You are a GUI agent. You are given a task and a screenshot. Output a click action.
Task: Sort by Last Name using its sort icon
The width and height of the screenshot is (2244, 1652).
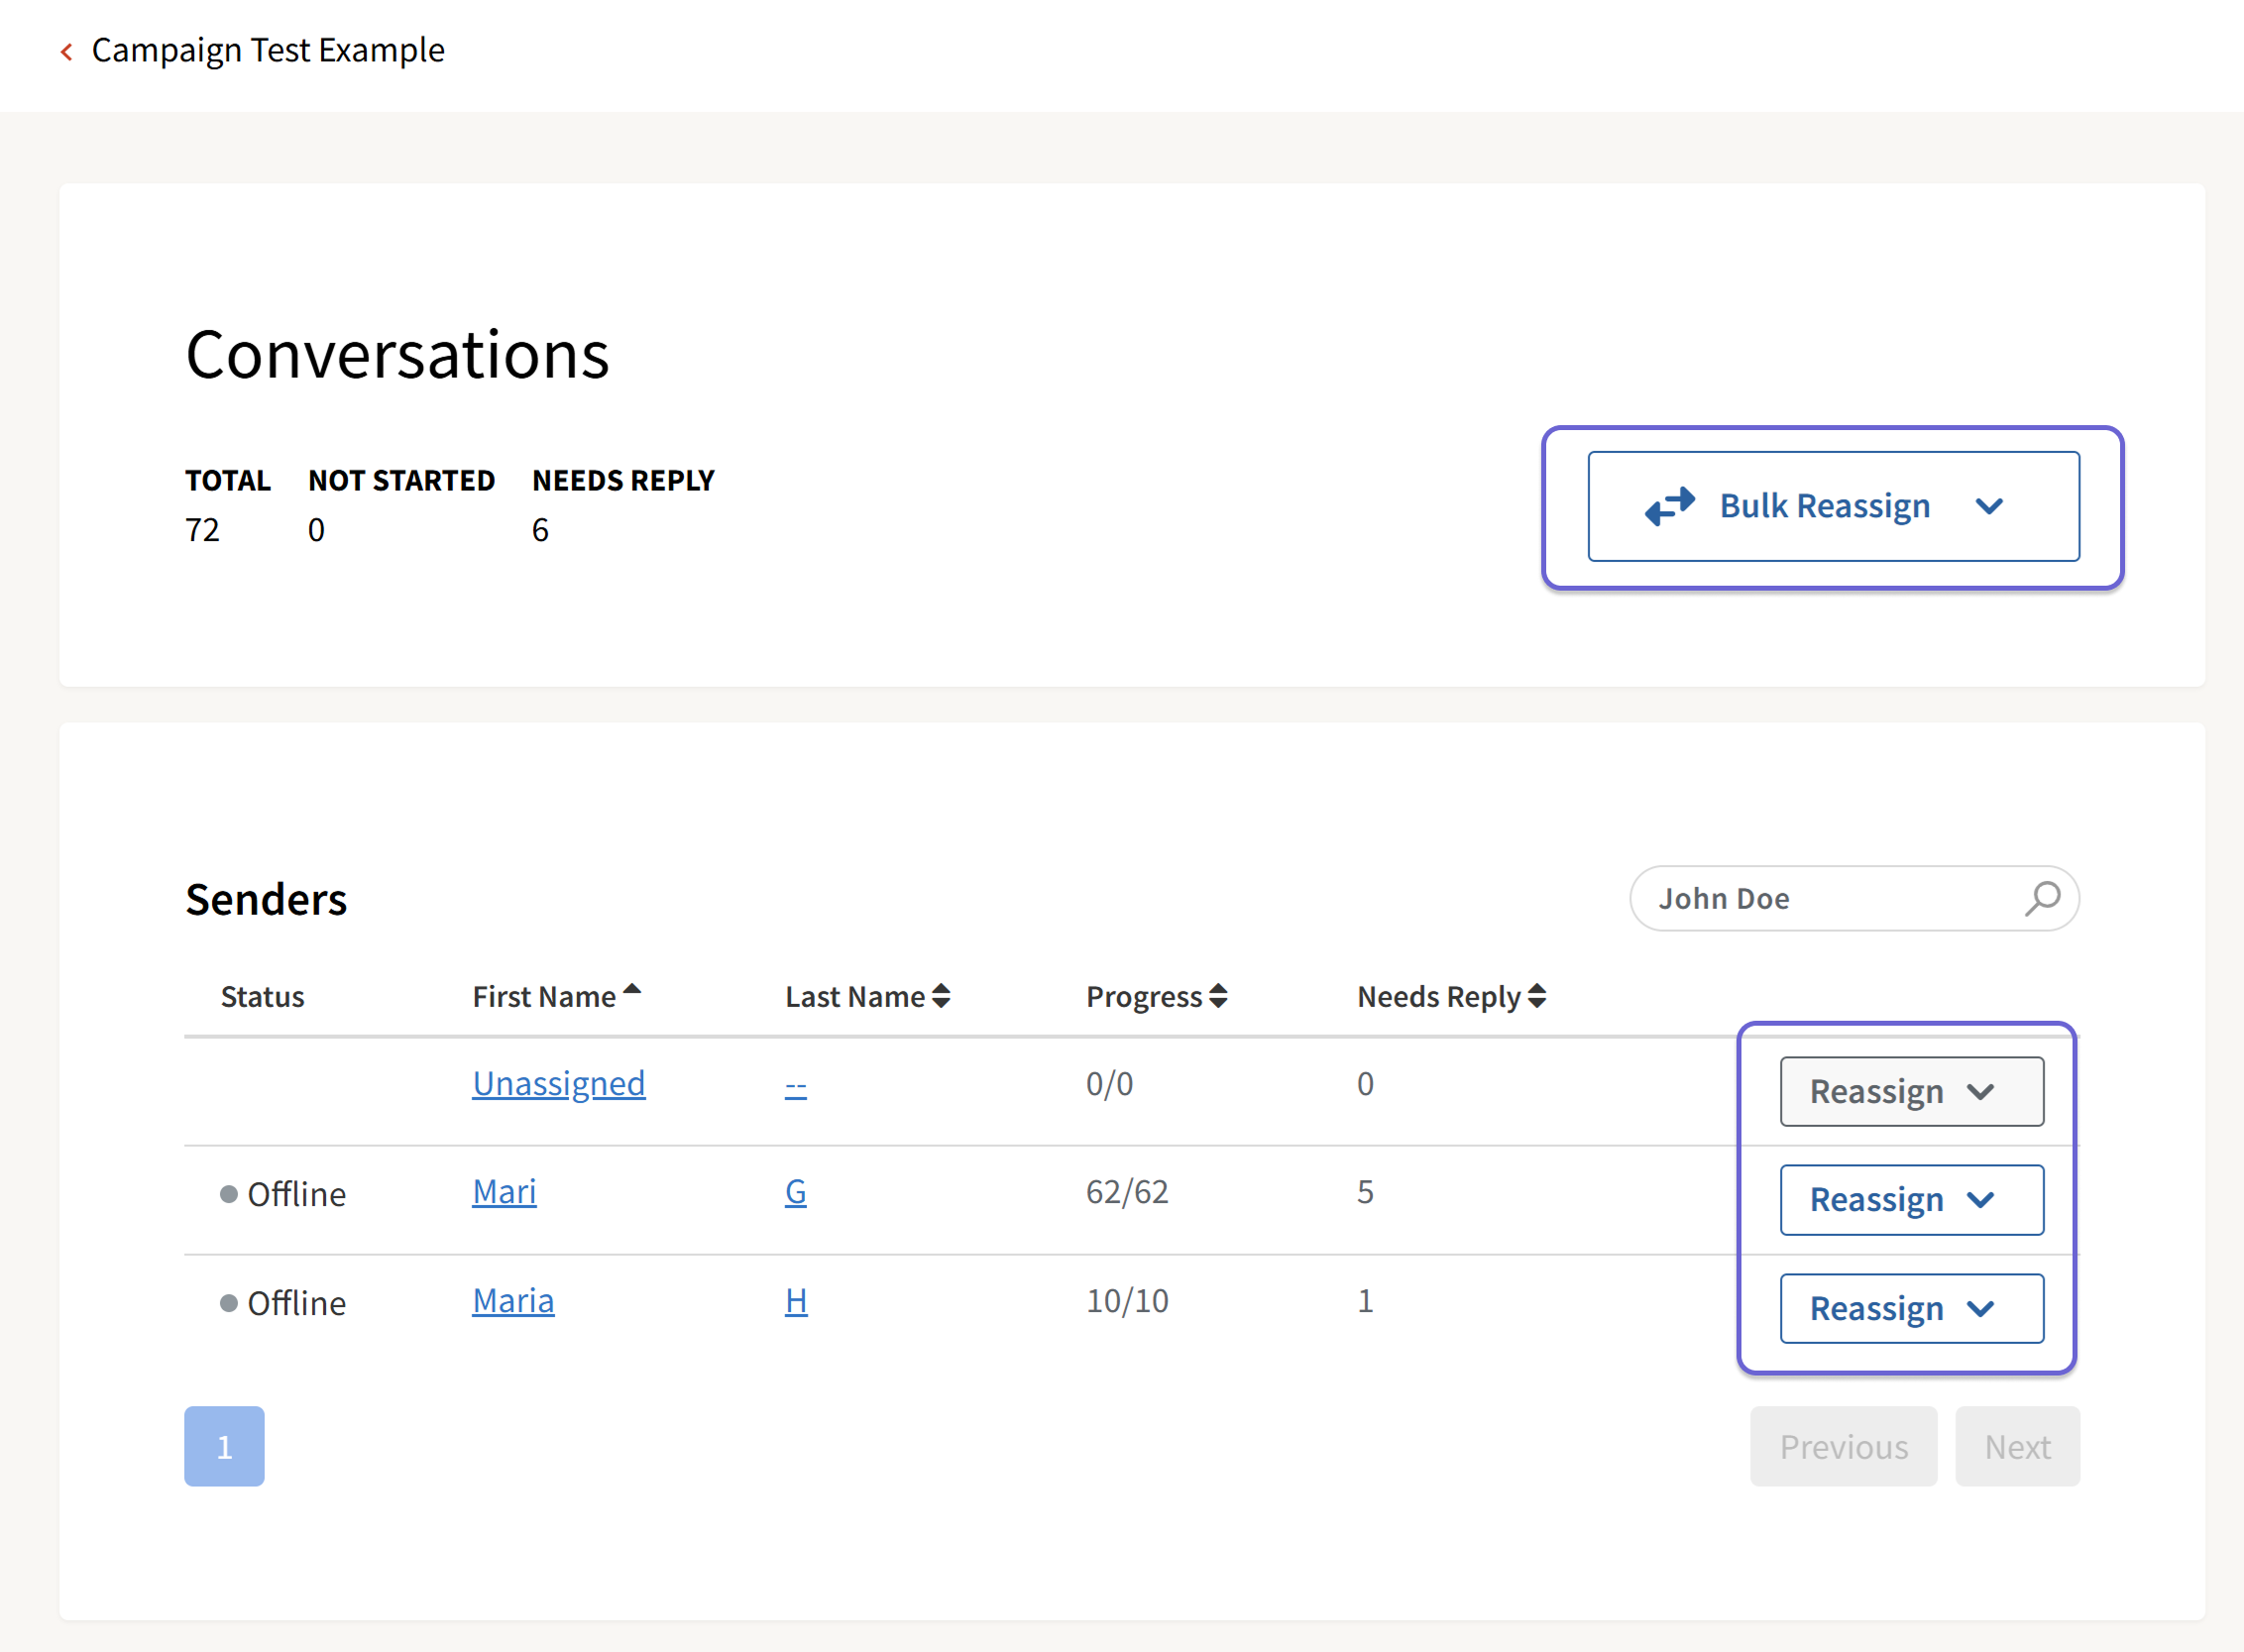click(x=941, y=995)
